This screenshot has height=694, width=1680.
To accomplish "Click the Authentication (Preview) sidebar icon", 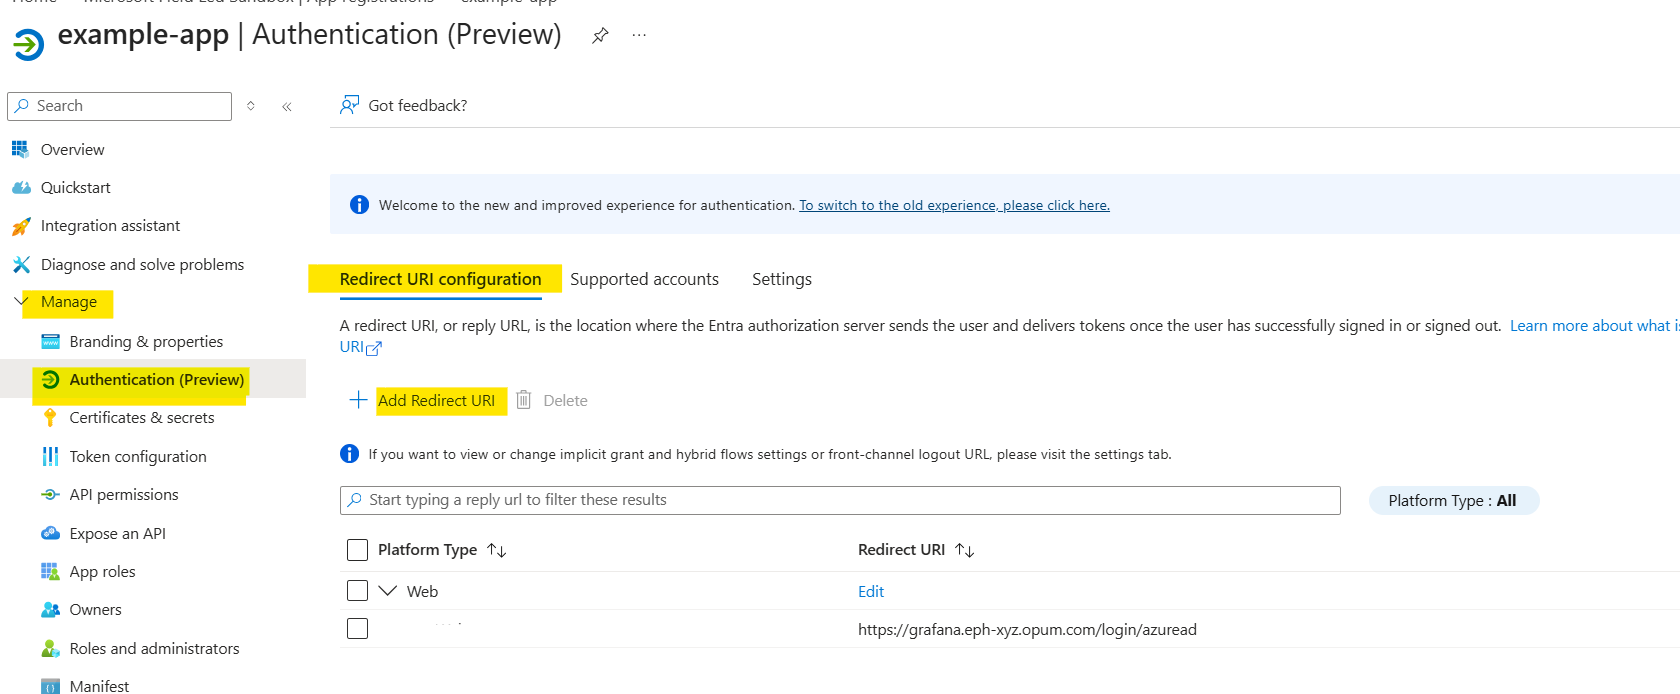I will [x=50, y=379].
